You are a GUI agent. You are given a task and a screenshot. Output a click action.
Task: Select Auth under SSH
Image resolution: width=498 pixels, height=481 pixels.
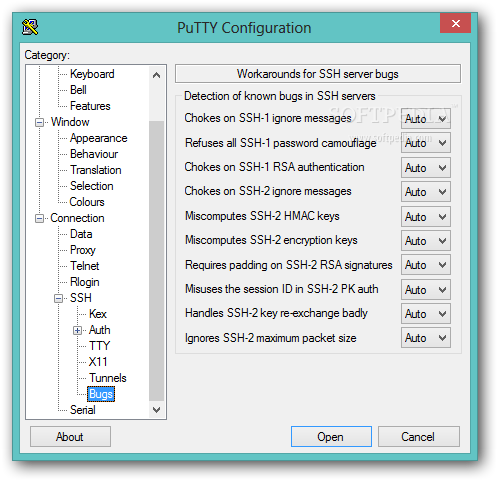(x=99, y=330)
